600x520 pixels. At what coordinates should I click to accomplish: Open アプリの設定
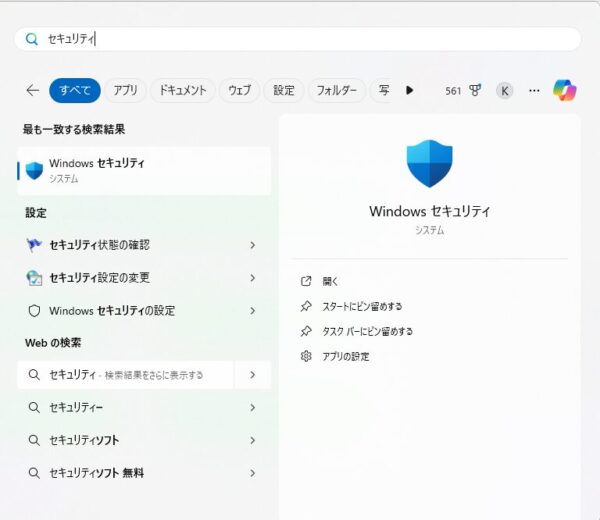tap(346, 357)
